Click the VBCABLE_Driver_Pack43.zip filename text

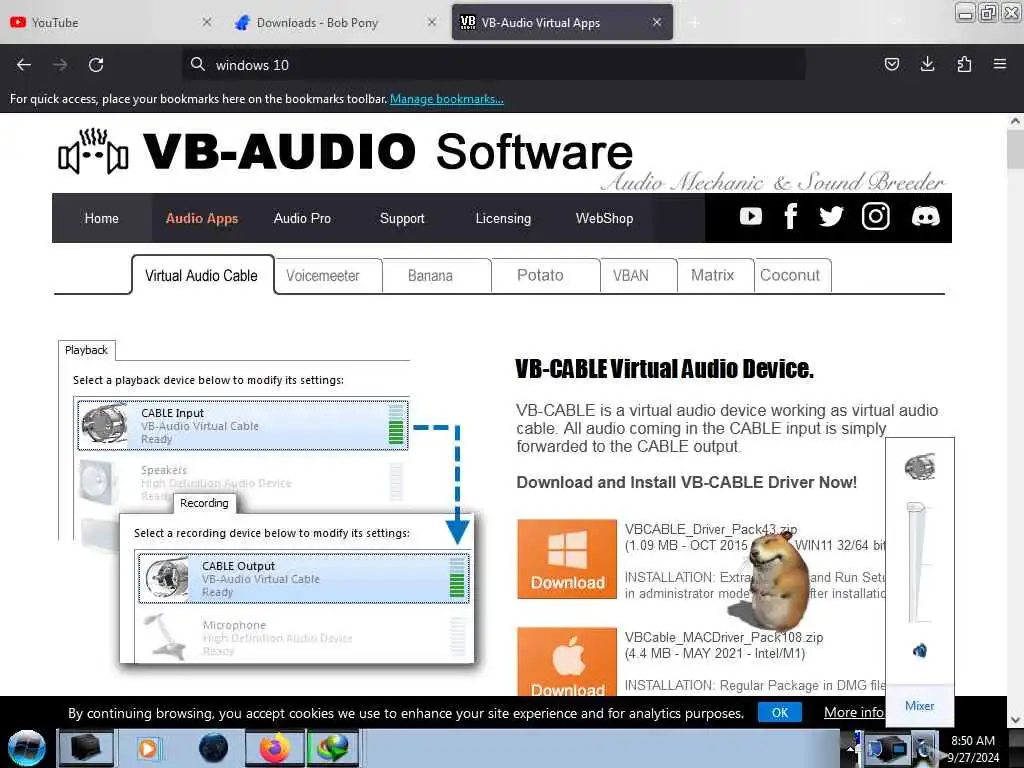711,529
